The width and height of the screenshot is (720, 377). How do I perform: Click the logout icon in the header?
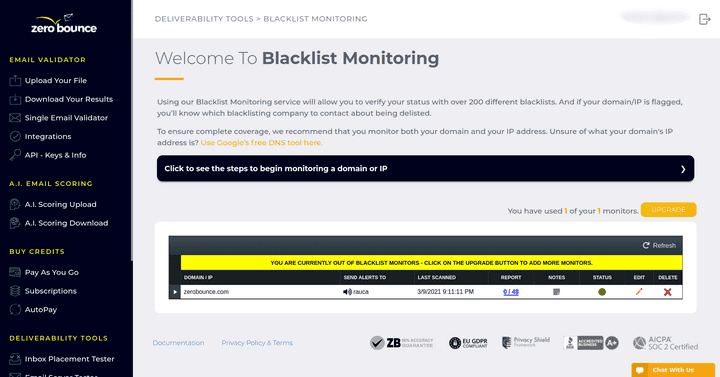coord(704,19)
